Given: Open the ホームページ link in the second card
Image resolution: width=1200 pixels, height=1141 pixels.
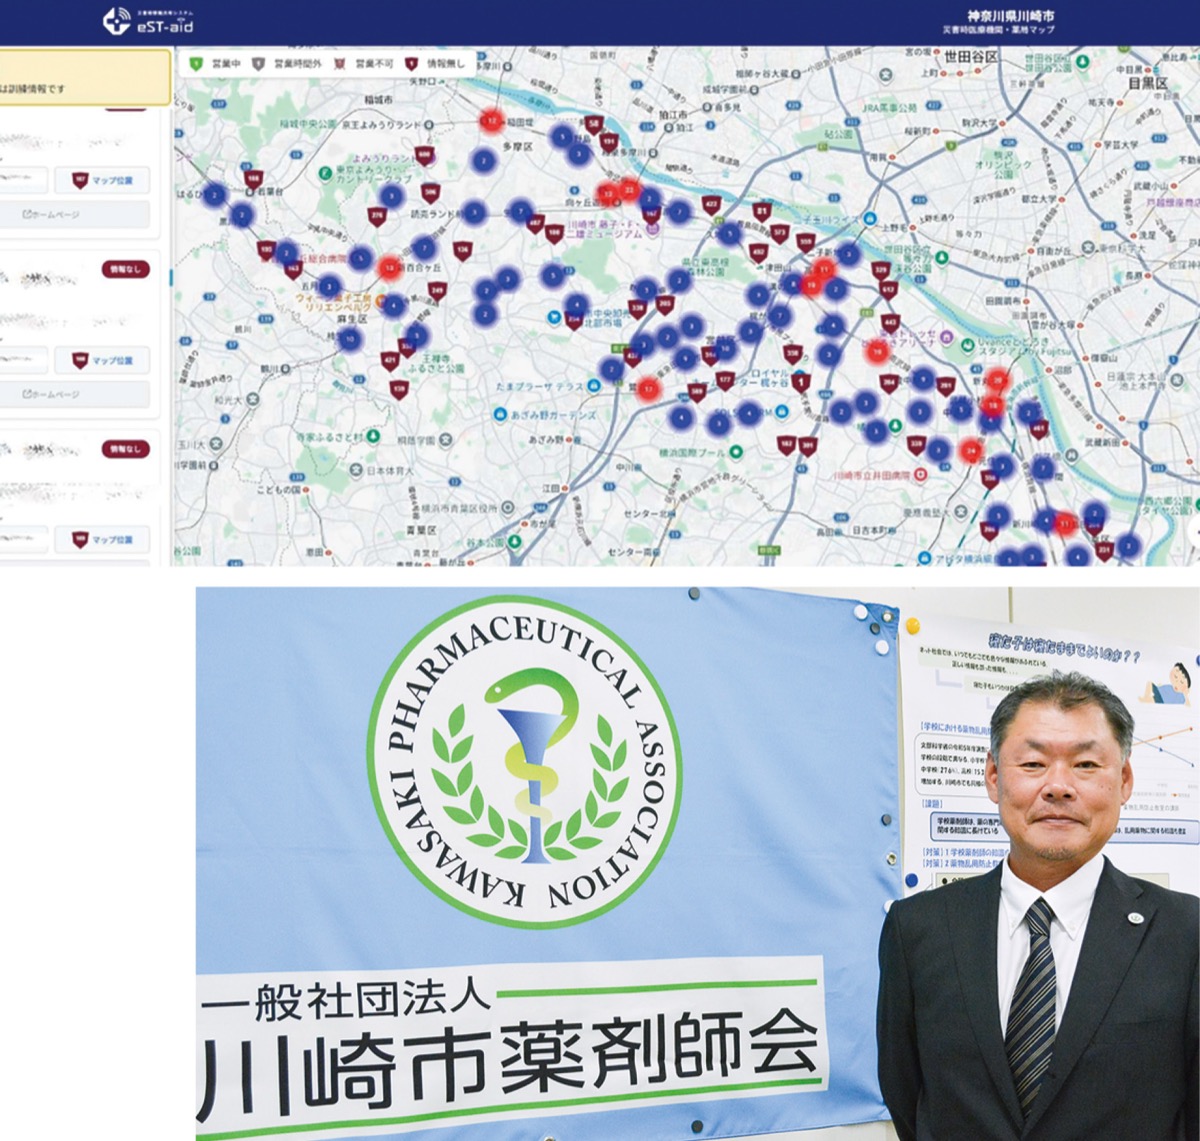Looking at the screenshot, I should point(75,394).
